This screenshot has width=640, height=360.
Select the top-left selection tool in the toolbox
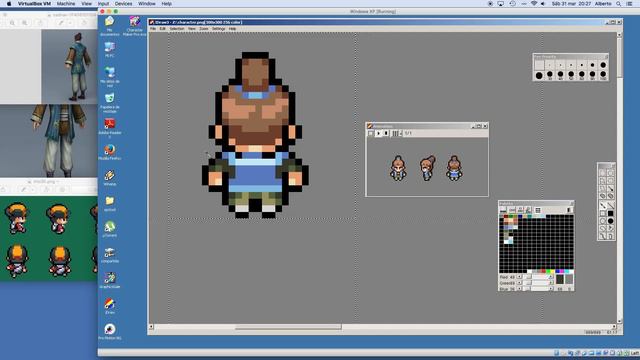point(602,173)
